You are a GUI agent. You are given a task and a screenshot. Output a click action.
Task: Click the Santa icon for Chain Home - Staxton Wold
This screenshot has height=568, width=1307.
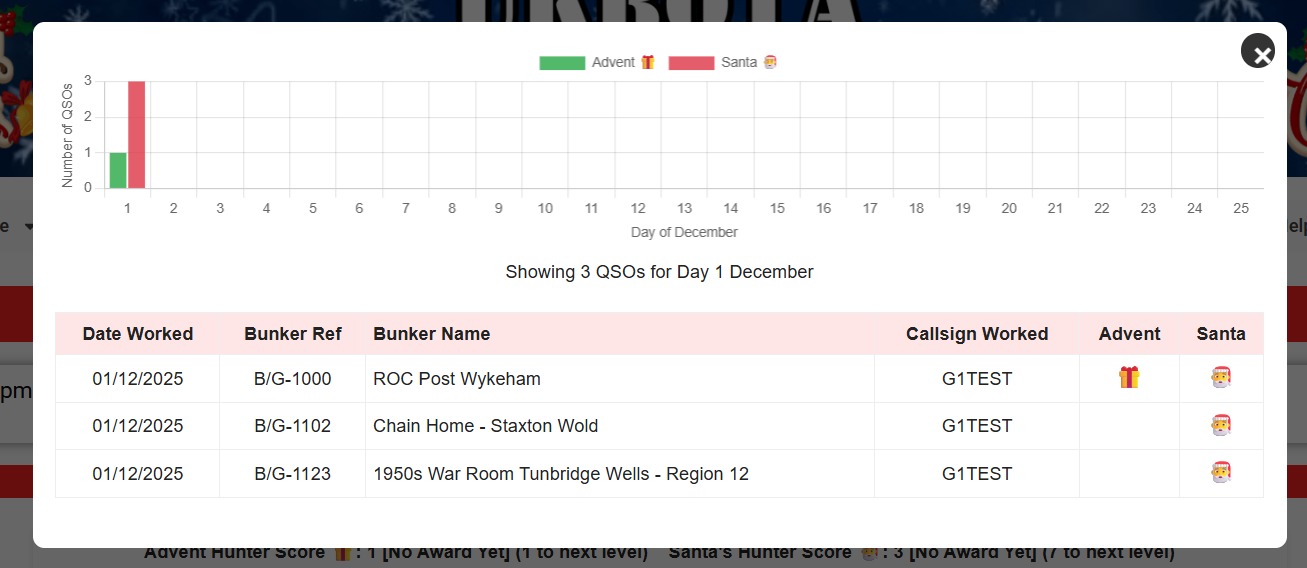1220,425
